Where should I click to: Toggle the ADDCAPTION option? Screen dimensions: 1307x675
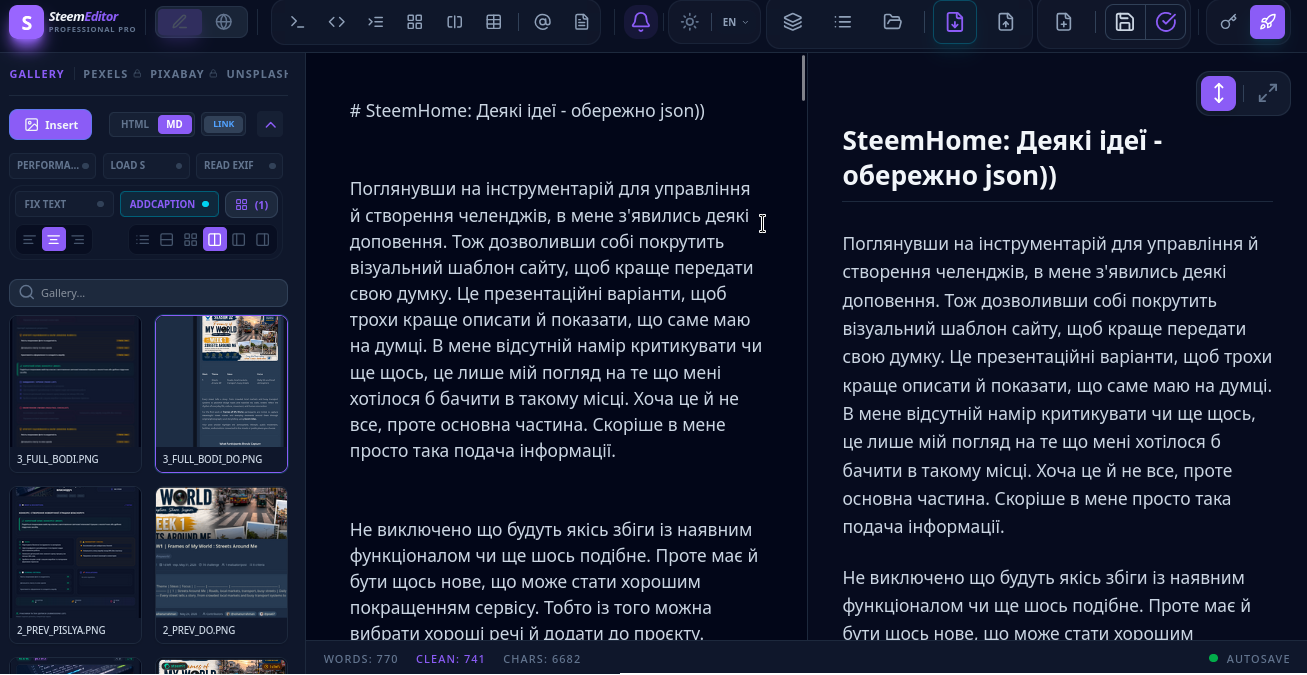click(169, 204)
